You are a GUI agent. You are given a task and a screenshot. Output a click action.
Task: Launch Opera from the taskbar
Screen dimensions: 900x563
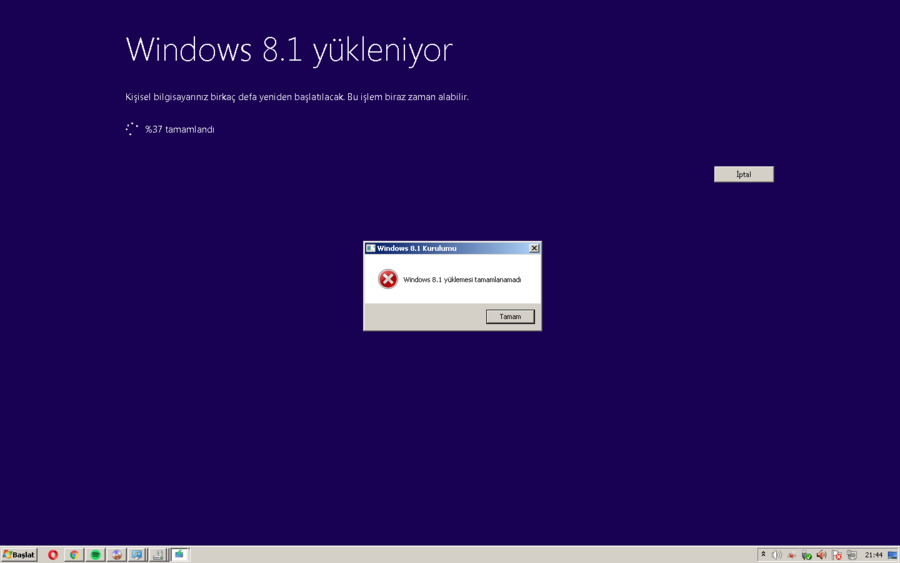[x=53, y=554]
